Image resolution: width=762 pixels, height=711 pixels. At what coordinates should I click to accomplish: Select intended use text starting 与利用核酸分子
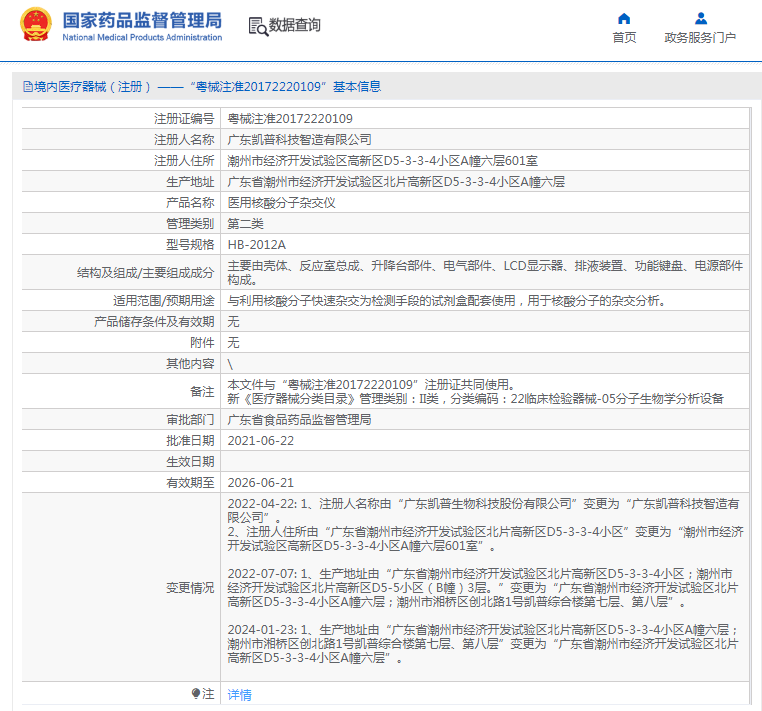pos(446,300)
